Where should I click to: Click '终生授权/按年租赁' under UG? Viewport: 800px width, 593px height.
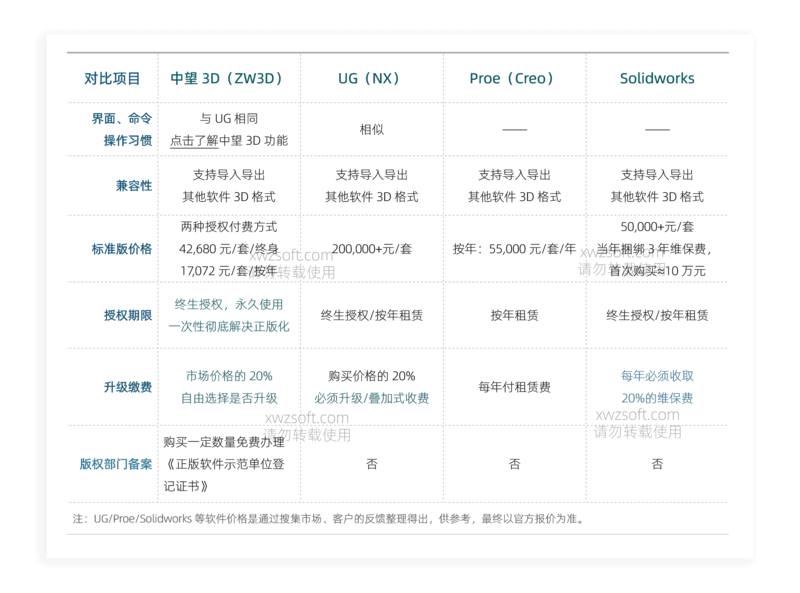click(x=371, y=315)
